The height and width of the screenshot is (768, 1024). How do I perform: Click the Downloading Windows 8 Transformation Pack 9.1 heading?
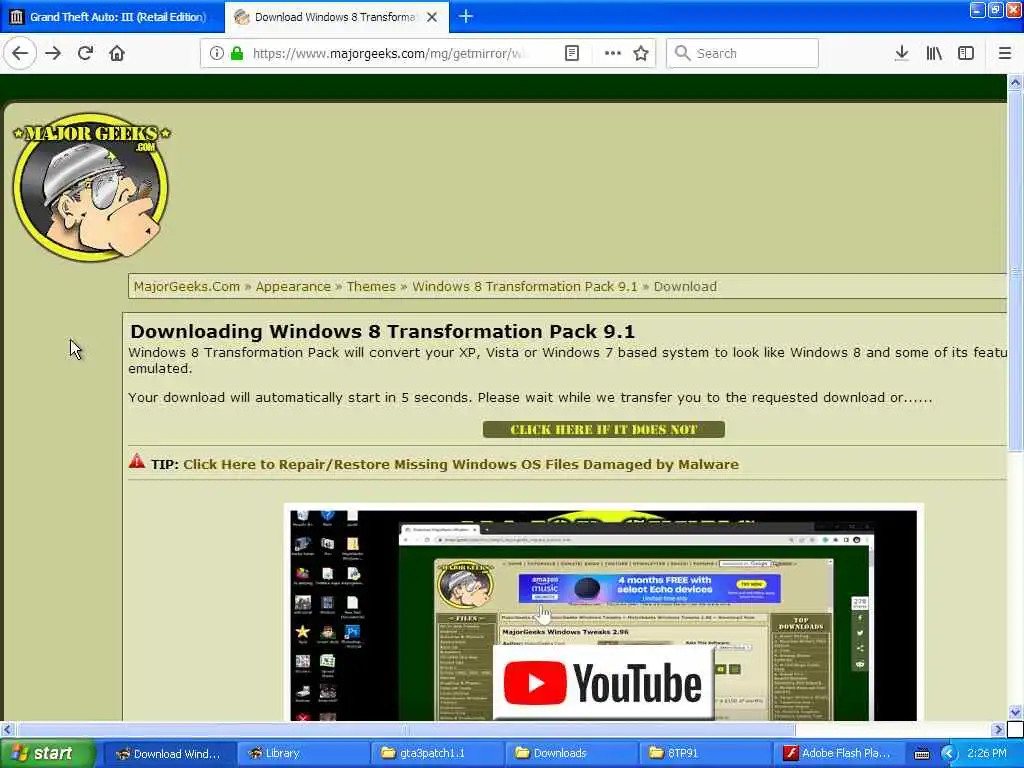pos(383,332)
